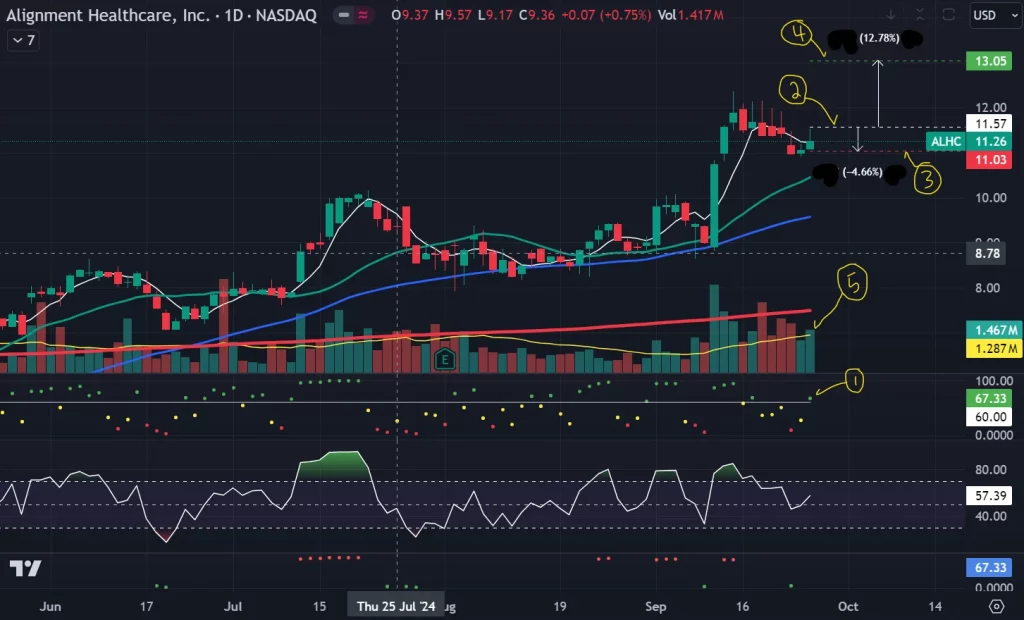Click the collapse pane chevrons icon
This screenshot has width=1024, height=620.
(920, 14)
